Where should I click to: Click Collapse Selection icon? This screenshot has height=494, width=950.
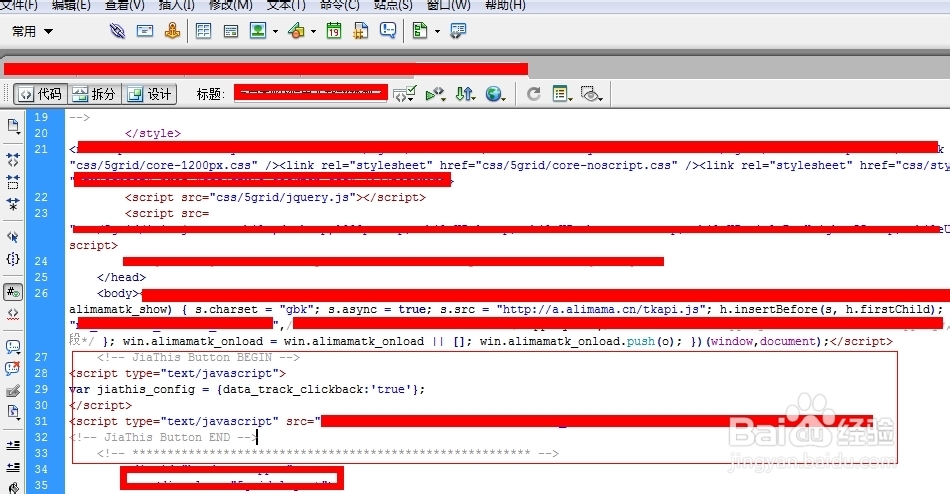tap(13, 182)
